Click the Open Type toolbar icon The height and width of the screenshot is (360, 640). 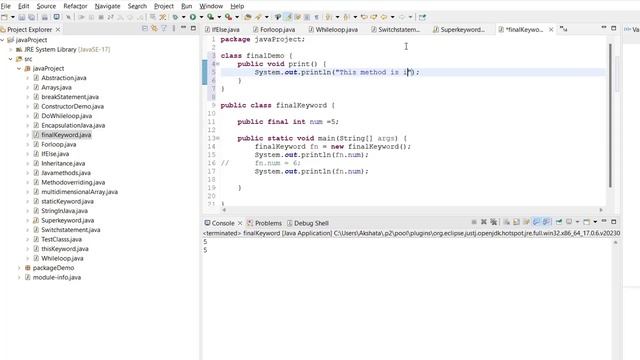[x=248, y=17]
